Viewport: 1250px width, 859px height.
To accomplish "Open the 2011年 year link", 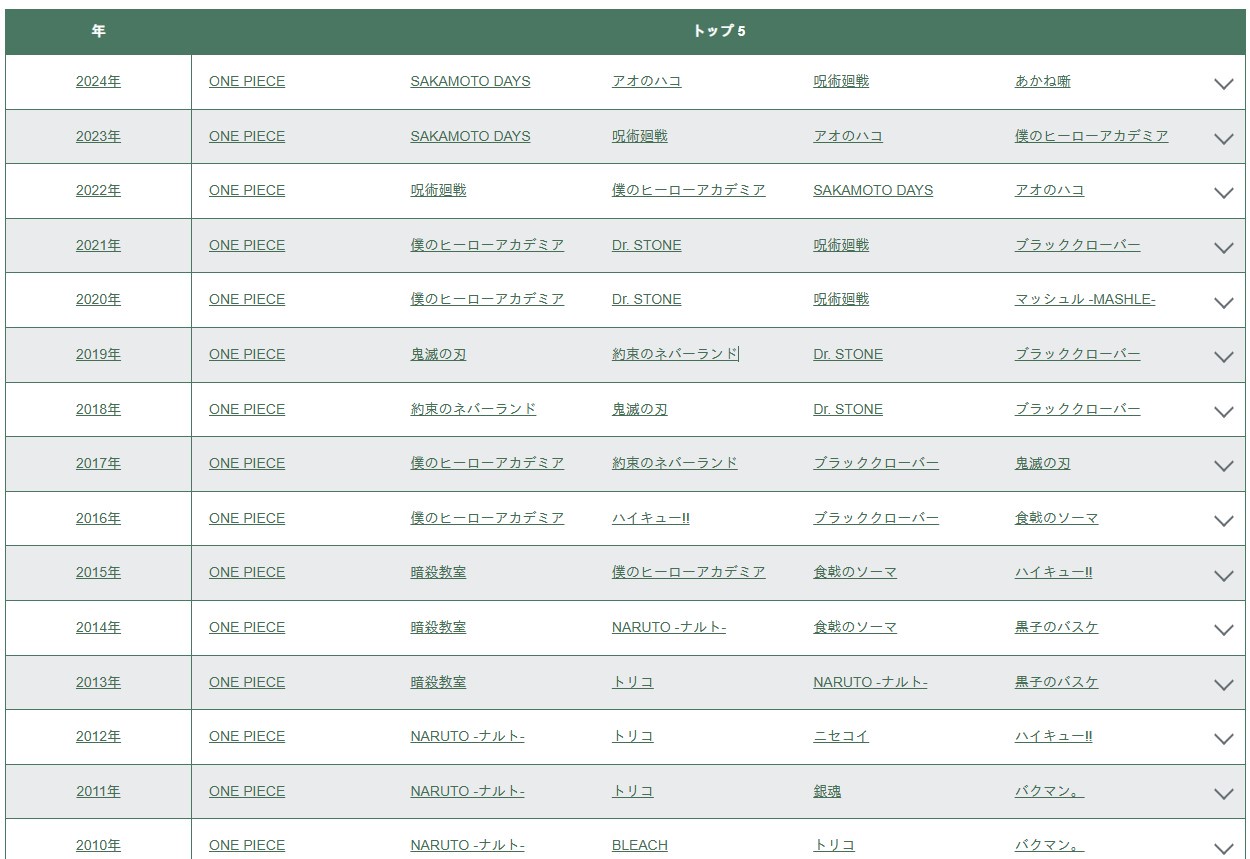I will coord(98,791).
